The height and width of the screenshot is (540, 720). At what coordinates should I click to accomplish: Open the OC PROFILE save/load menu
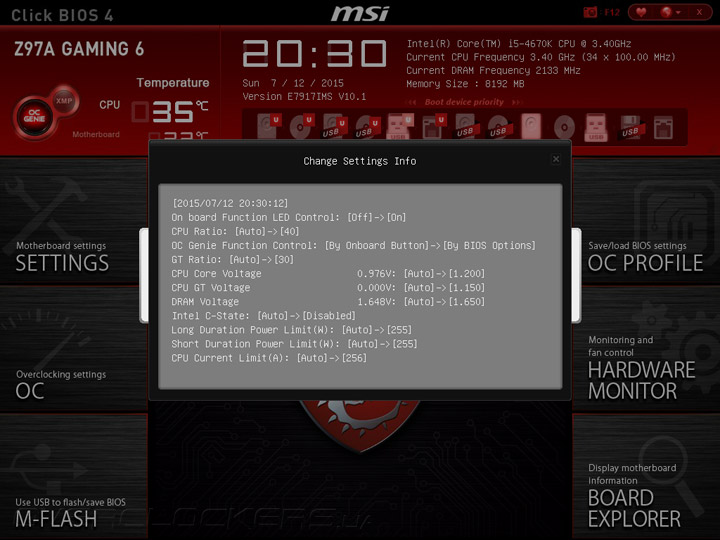[x=647, y=221]
